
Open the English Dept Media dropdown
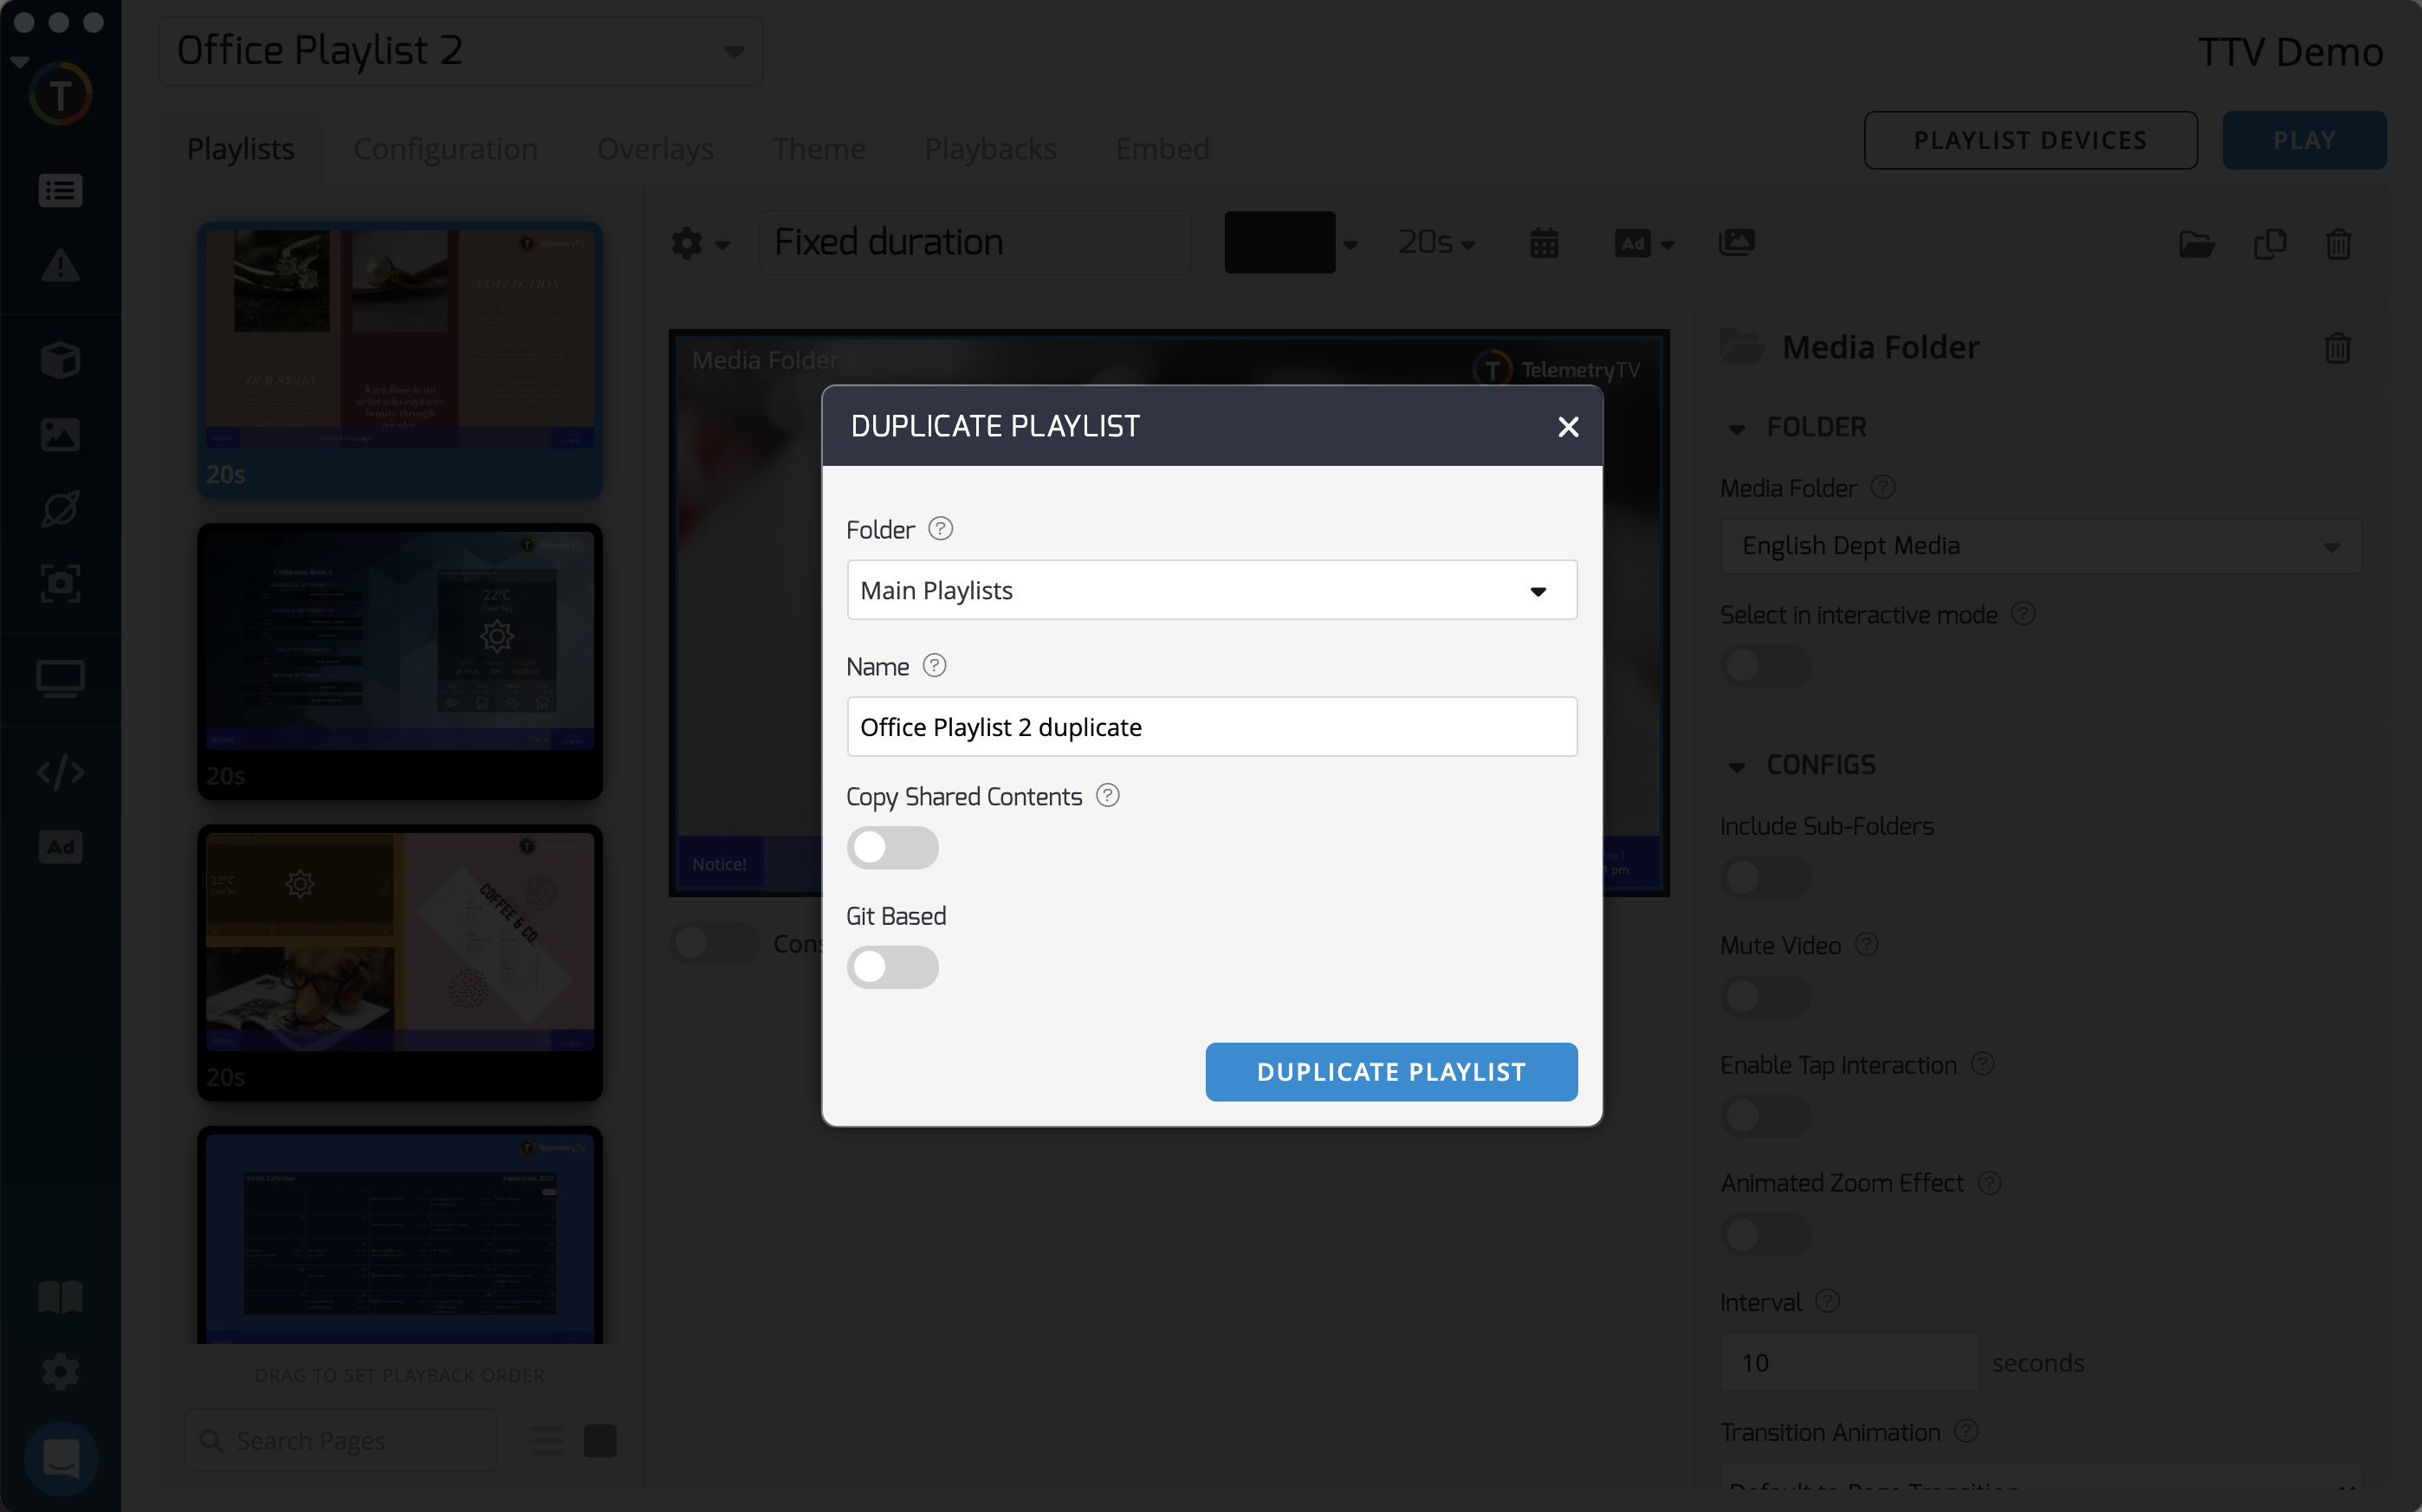click(2039, 546)
